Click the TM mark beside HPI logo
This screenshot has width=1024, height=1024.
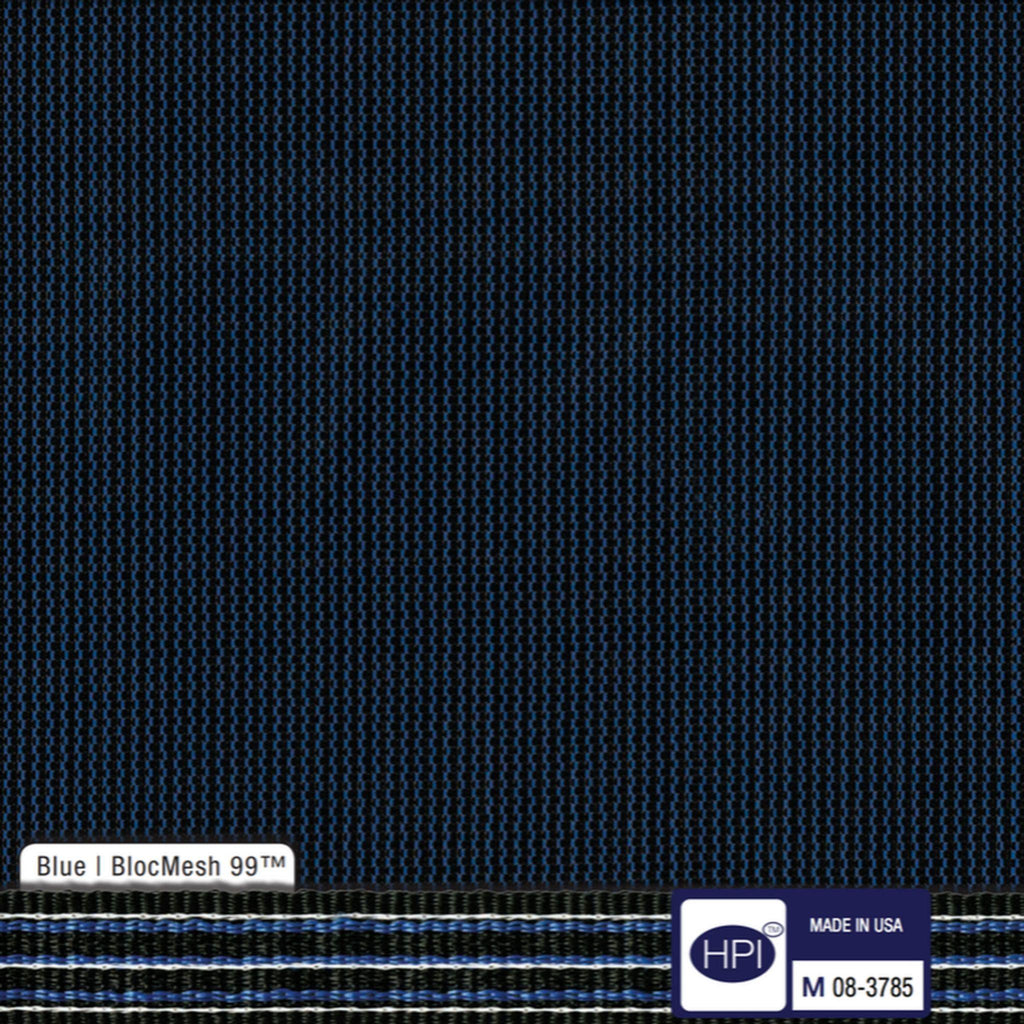772,929
